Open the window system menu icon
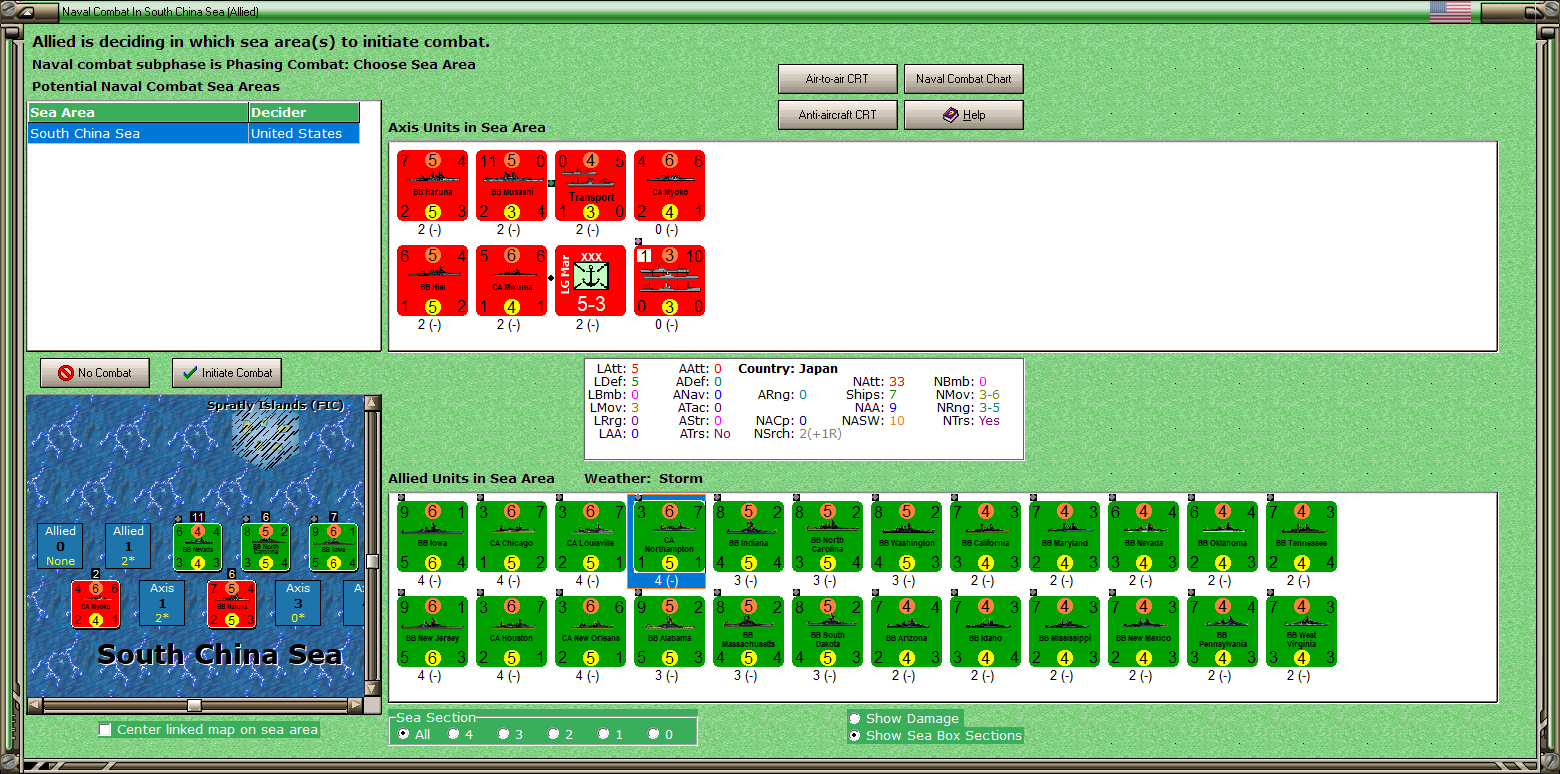This screenshot has height=774, width=1560. [x=26, y=13]
